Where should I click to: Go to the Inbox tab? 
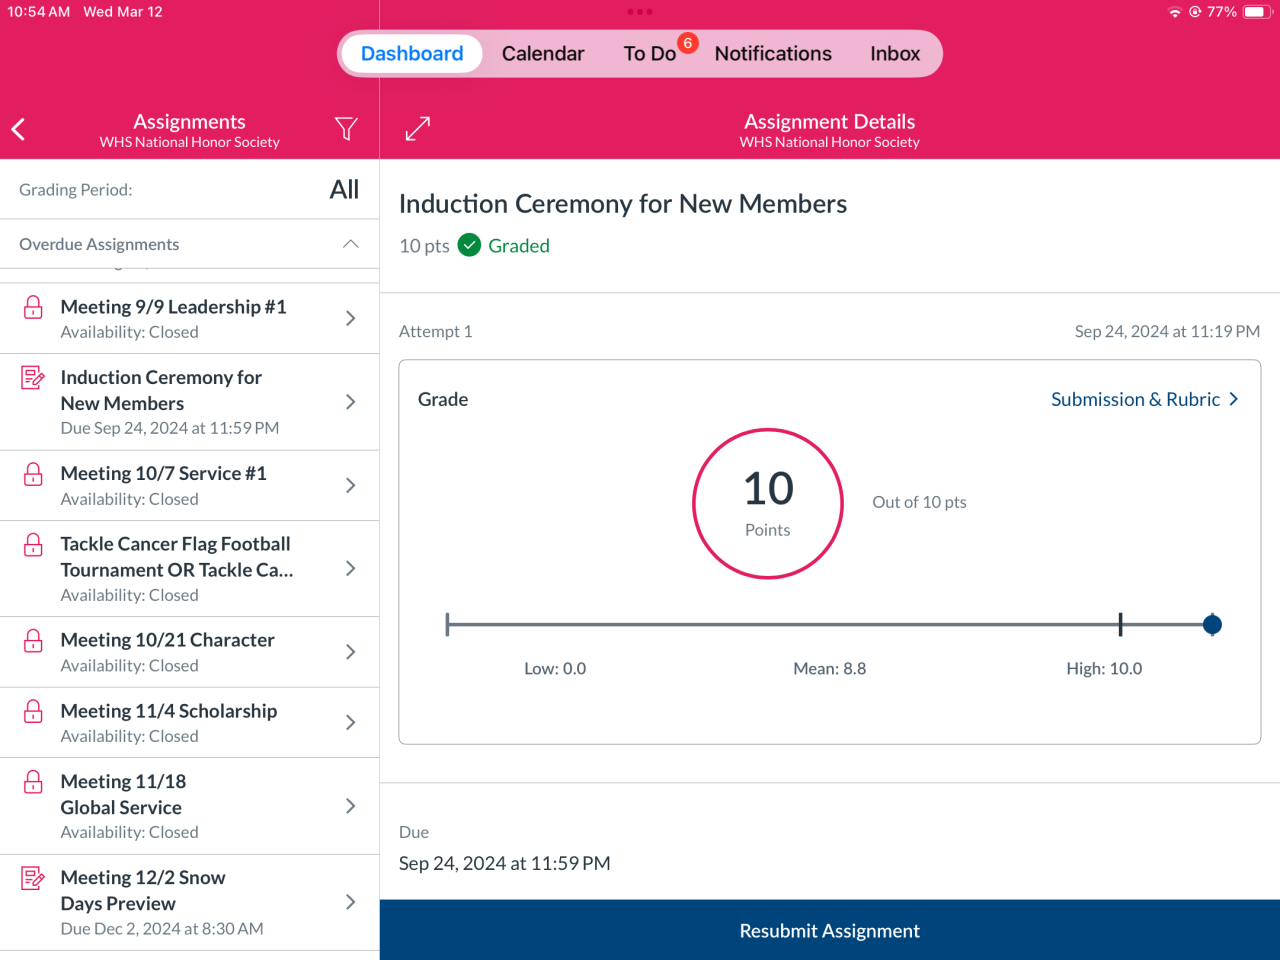click(x=894, y=54)
